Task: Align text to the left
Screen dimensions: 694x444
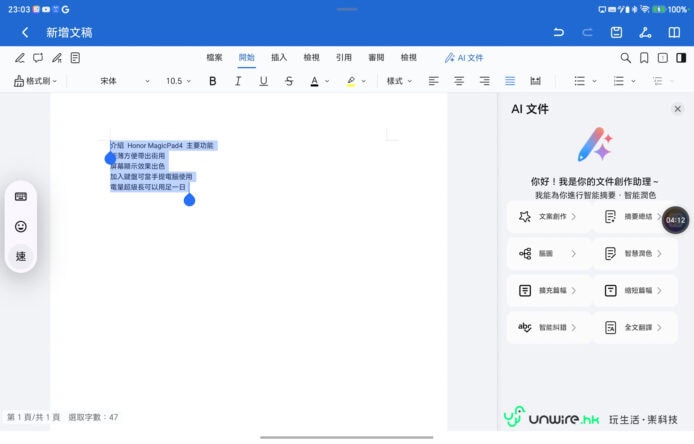Action: pos(433,81)
